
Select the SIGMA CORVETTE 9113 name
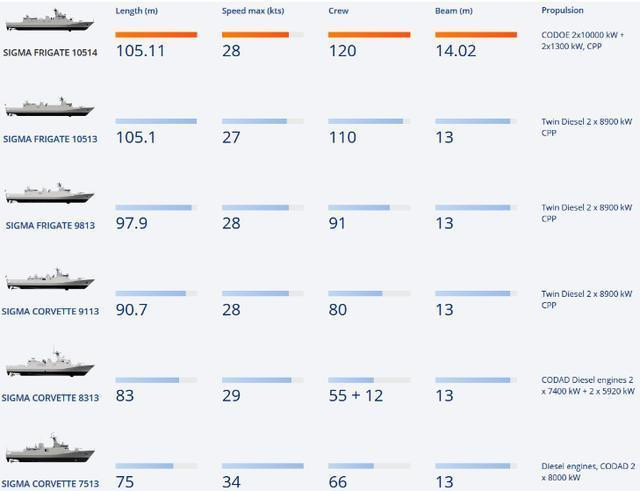49,311
